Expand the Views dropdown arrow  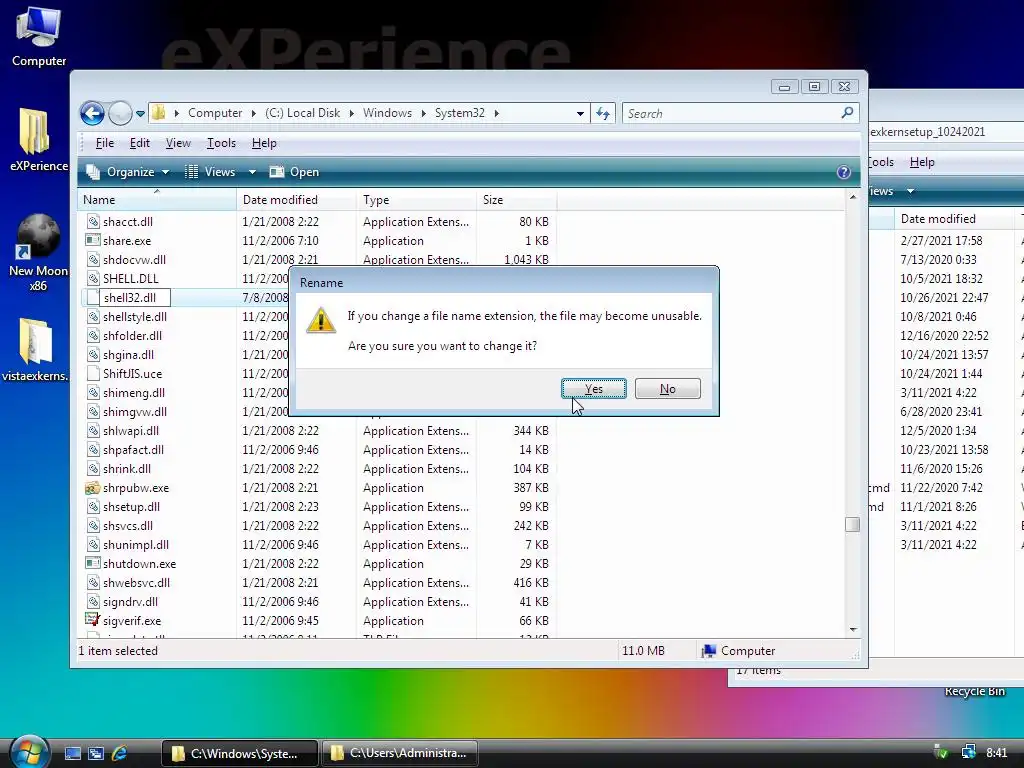tap(252, 172)
